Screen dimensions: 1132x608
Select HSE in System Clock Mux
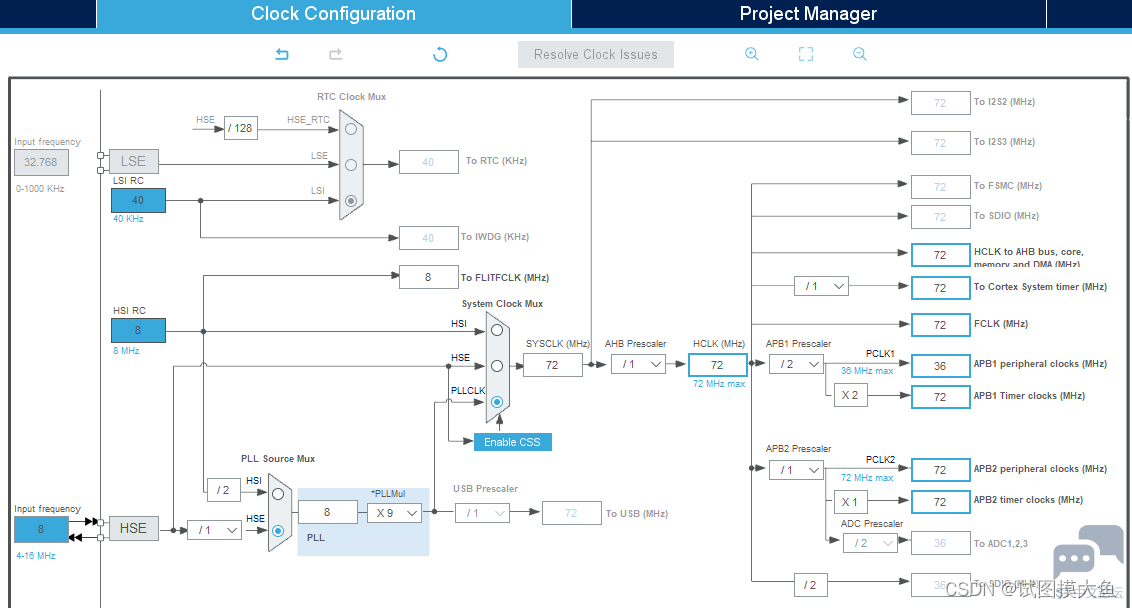[x=497, y=366]
